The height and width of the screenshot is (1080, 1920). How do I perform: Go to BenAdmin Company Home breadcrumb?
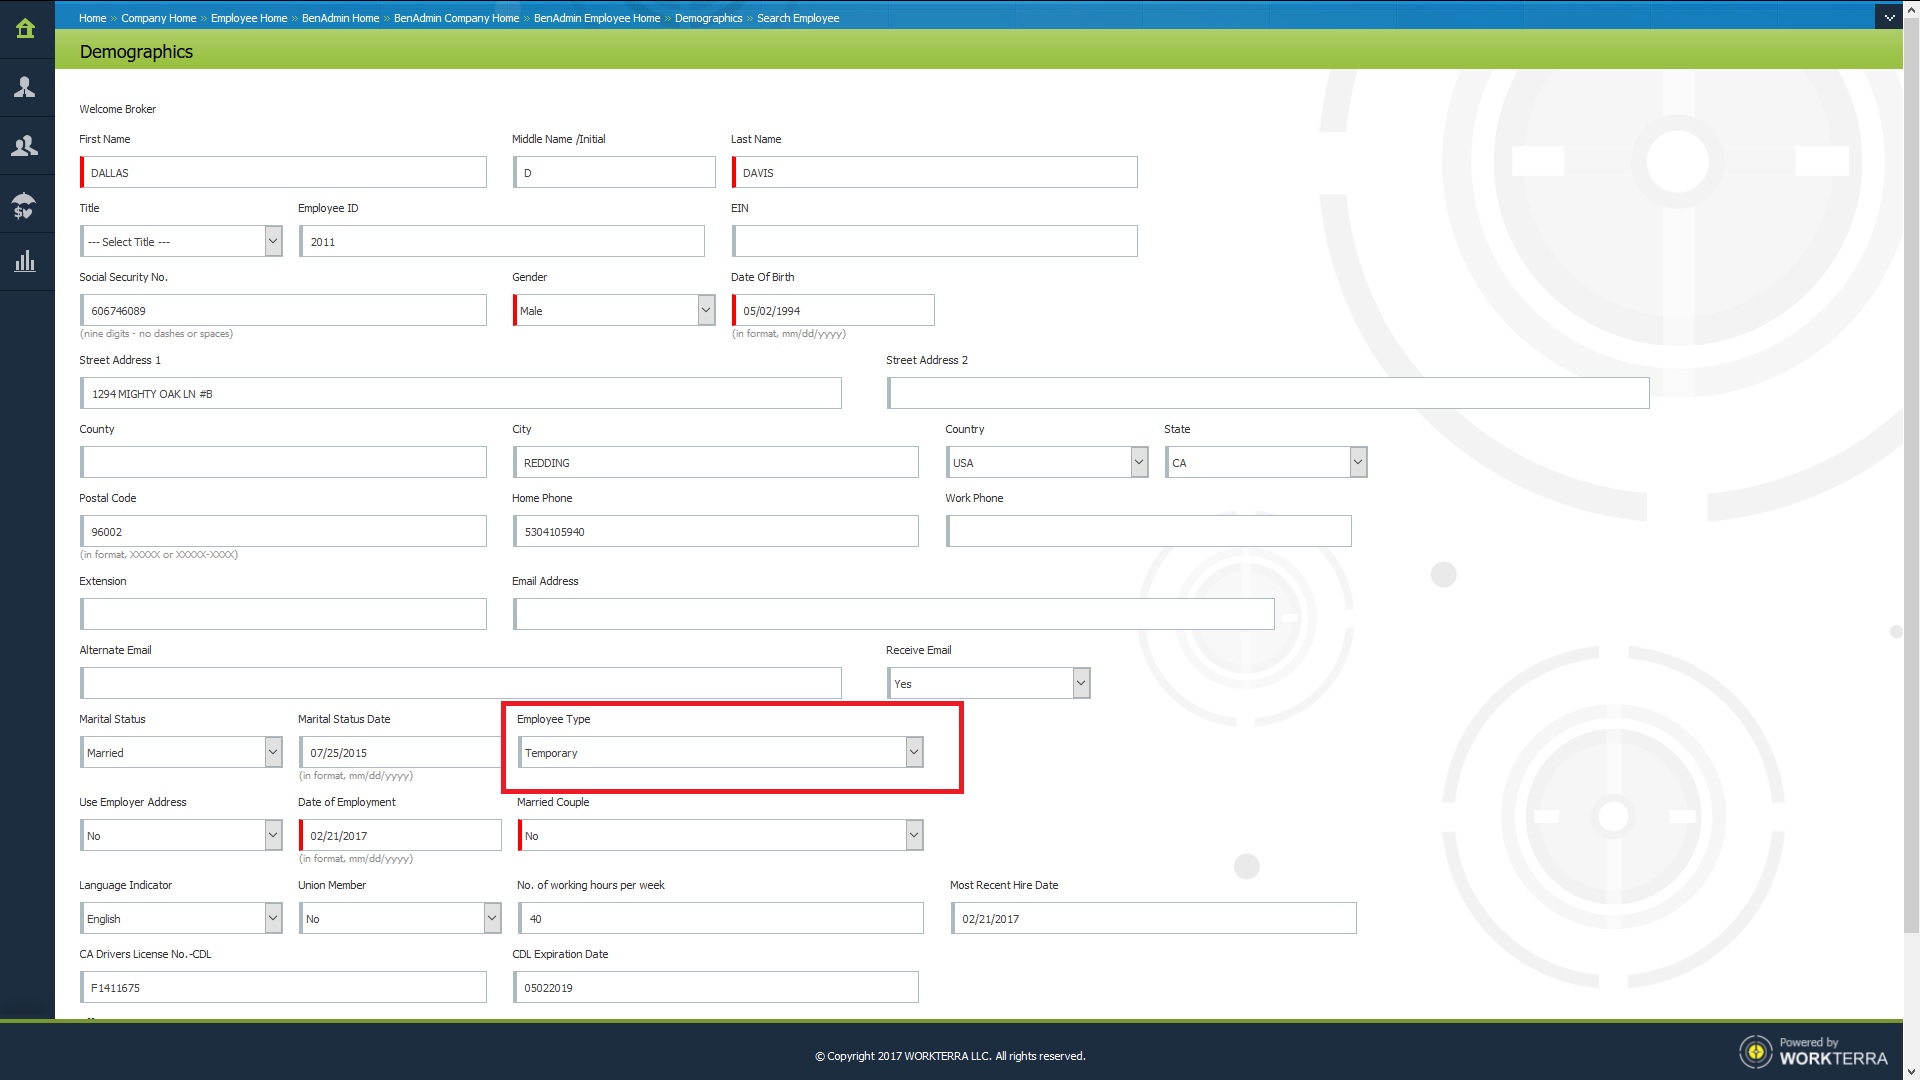tap(456, 18)
